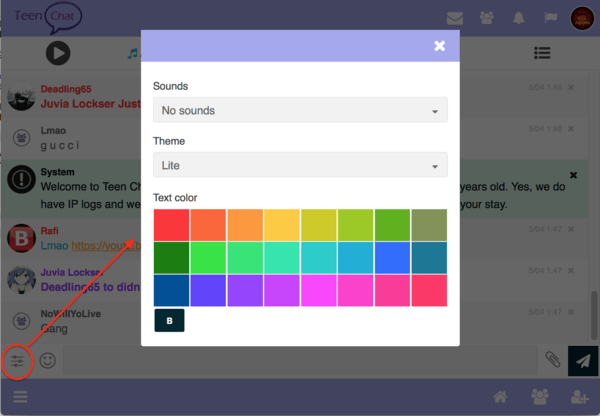Viewport: 600px width, 416px height.
Task: Open the chat options sliders icon
Action: pos(17,361)
